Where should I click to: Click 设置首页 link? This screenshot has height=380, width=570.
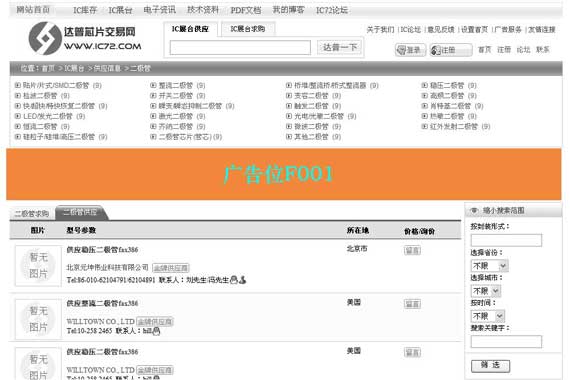click(x=474, y=29)
